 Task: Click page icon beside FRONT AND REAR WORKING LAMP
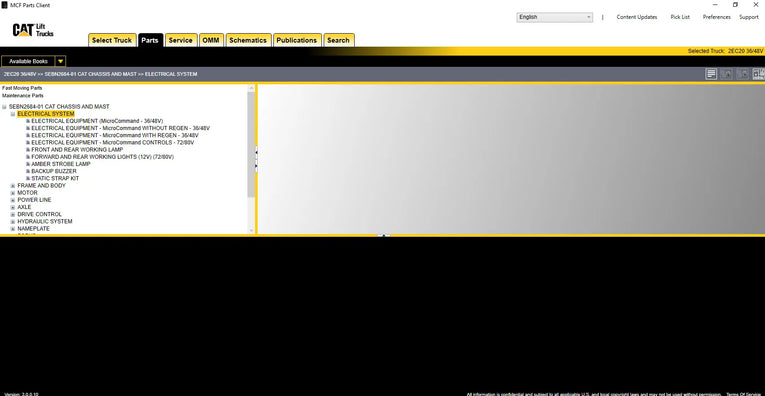28,150
